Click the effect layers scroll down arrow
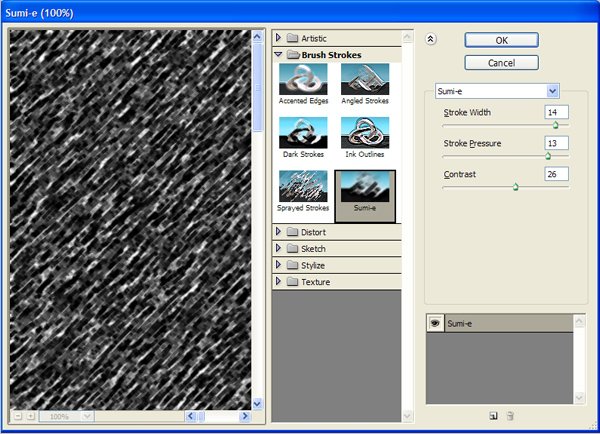Image resolution: width=600 pixels, height=434 pixels. [x=579, y=398]
